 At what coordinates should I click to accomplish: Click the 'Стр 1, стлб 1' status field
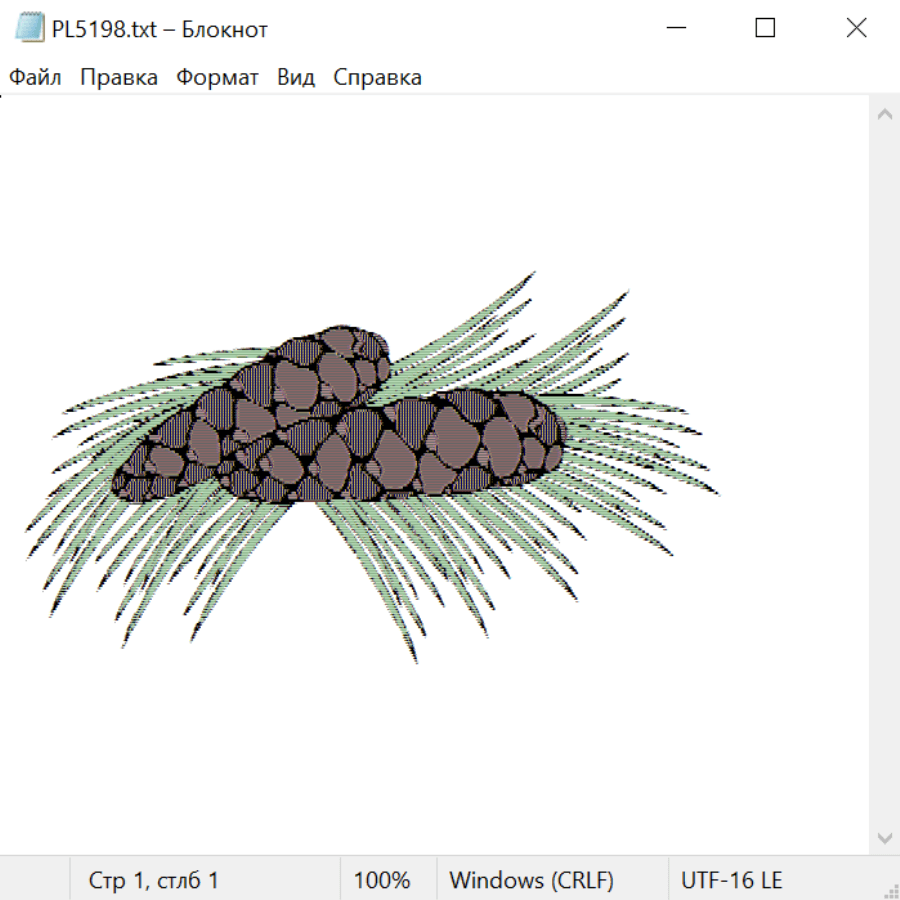coord(154,880)
